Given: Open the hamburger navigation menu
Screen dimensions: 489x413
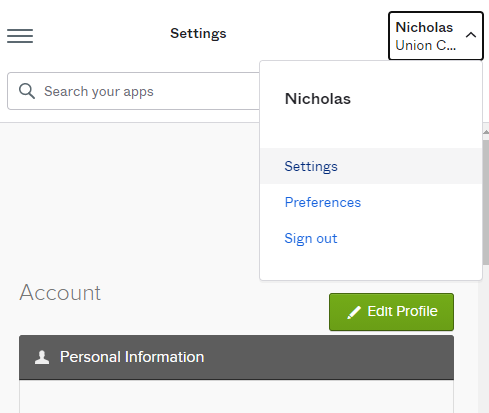Looking at the screenshot, I should pos(20,36).
